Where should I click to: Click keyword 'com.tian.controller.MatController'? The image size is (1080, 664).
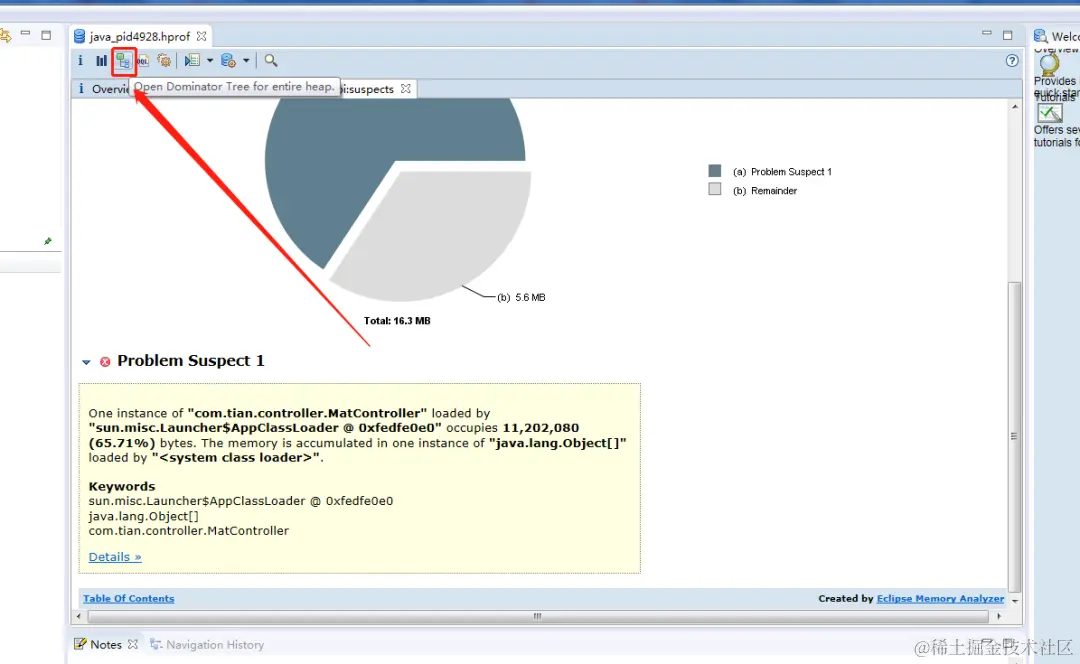click(189, 531)
